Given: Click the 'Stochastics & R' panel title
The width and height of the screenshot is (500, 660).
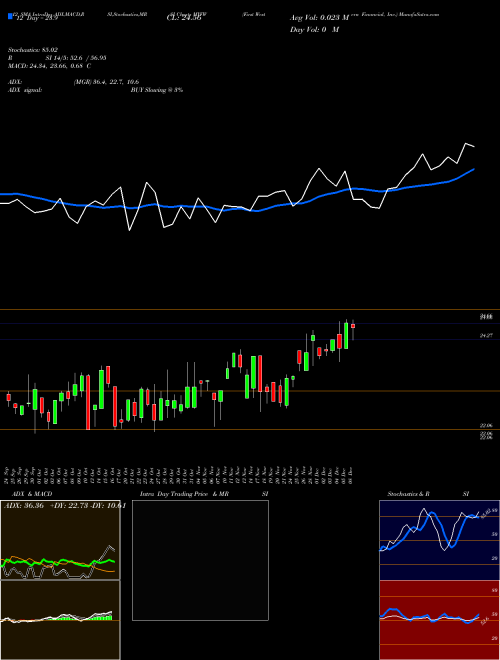Looking at the screenshot, I should click(x=409, y=494).
